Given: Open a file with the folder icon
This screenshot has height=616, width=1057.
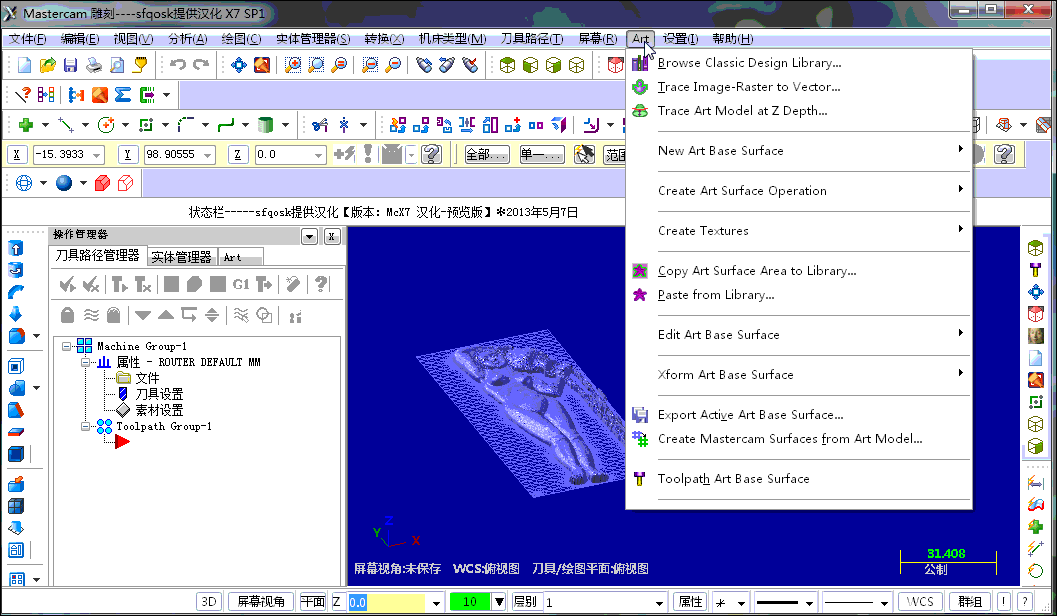Looking at the screenshot, I should pyautogui.click(x=47, y=65).
